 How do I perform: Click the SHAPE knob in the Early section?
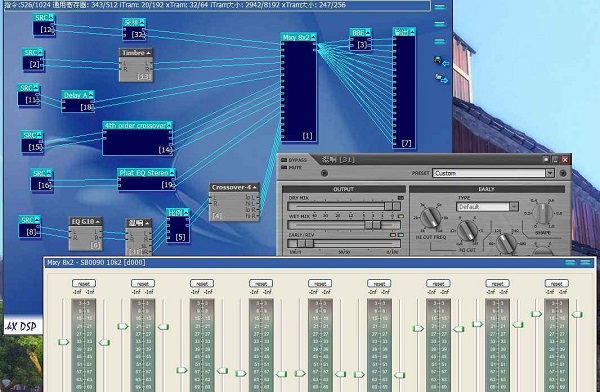tap(543, 214)
